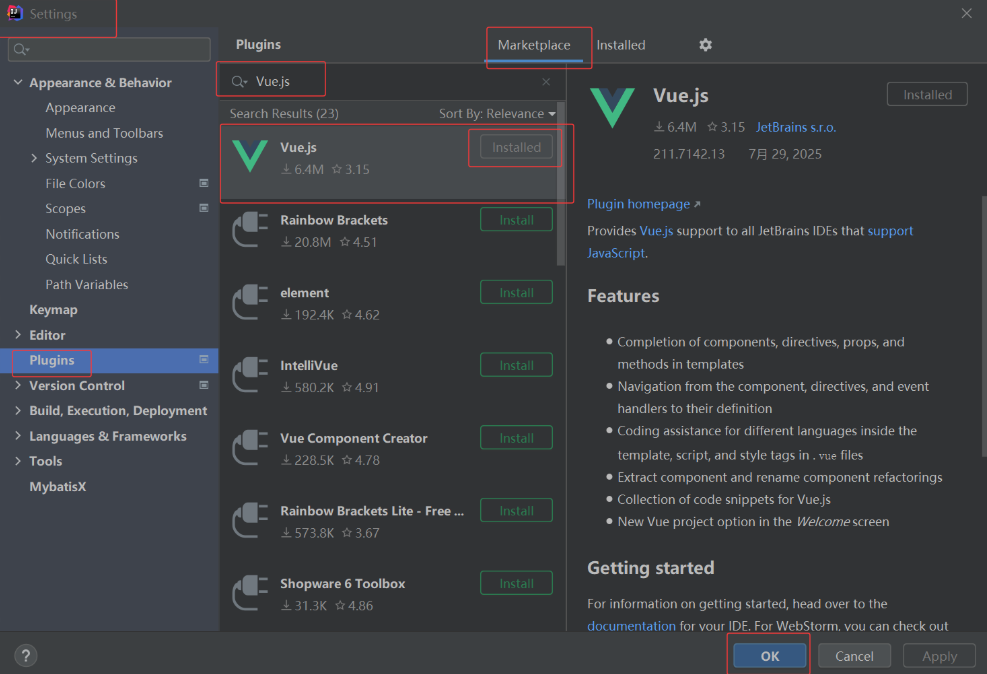Expand the System Settings node
Viewport: 987px width, 674px height.
tap(34, 158)
